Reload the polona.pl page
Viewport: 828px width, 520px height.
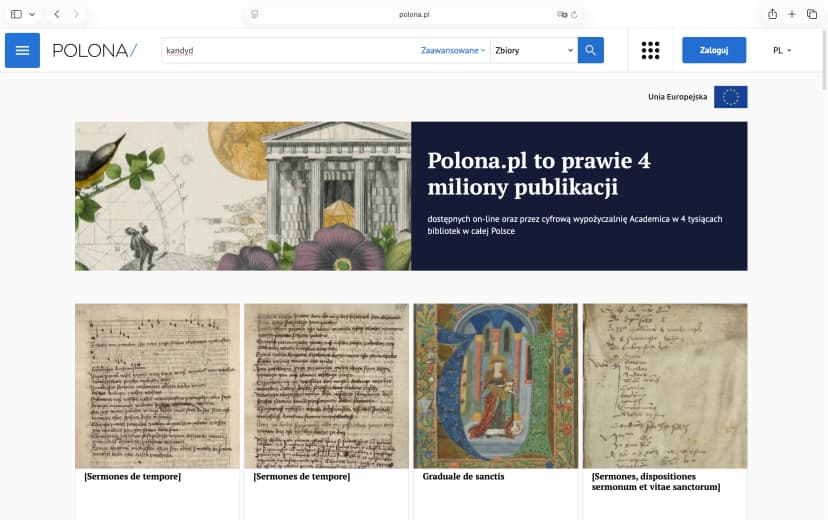click(x=575, y=14)
